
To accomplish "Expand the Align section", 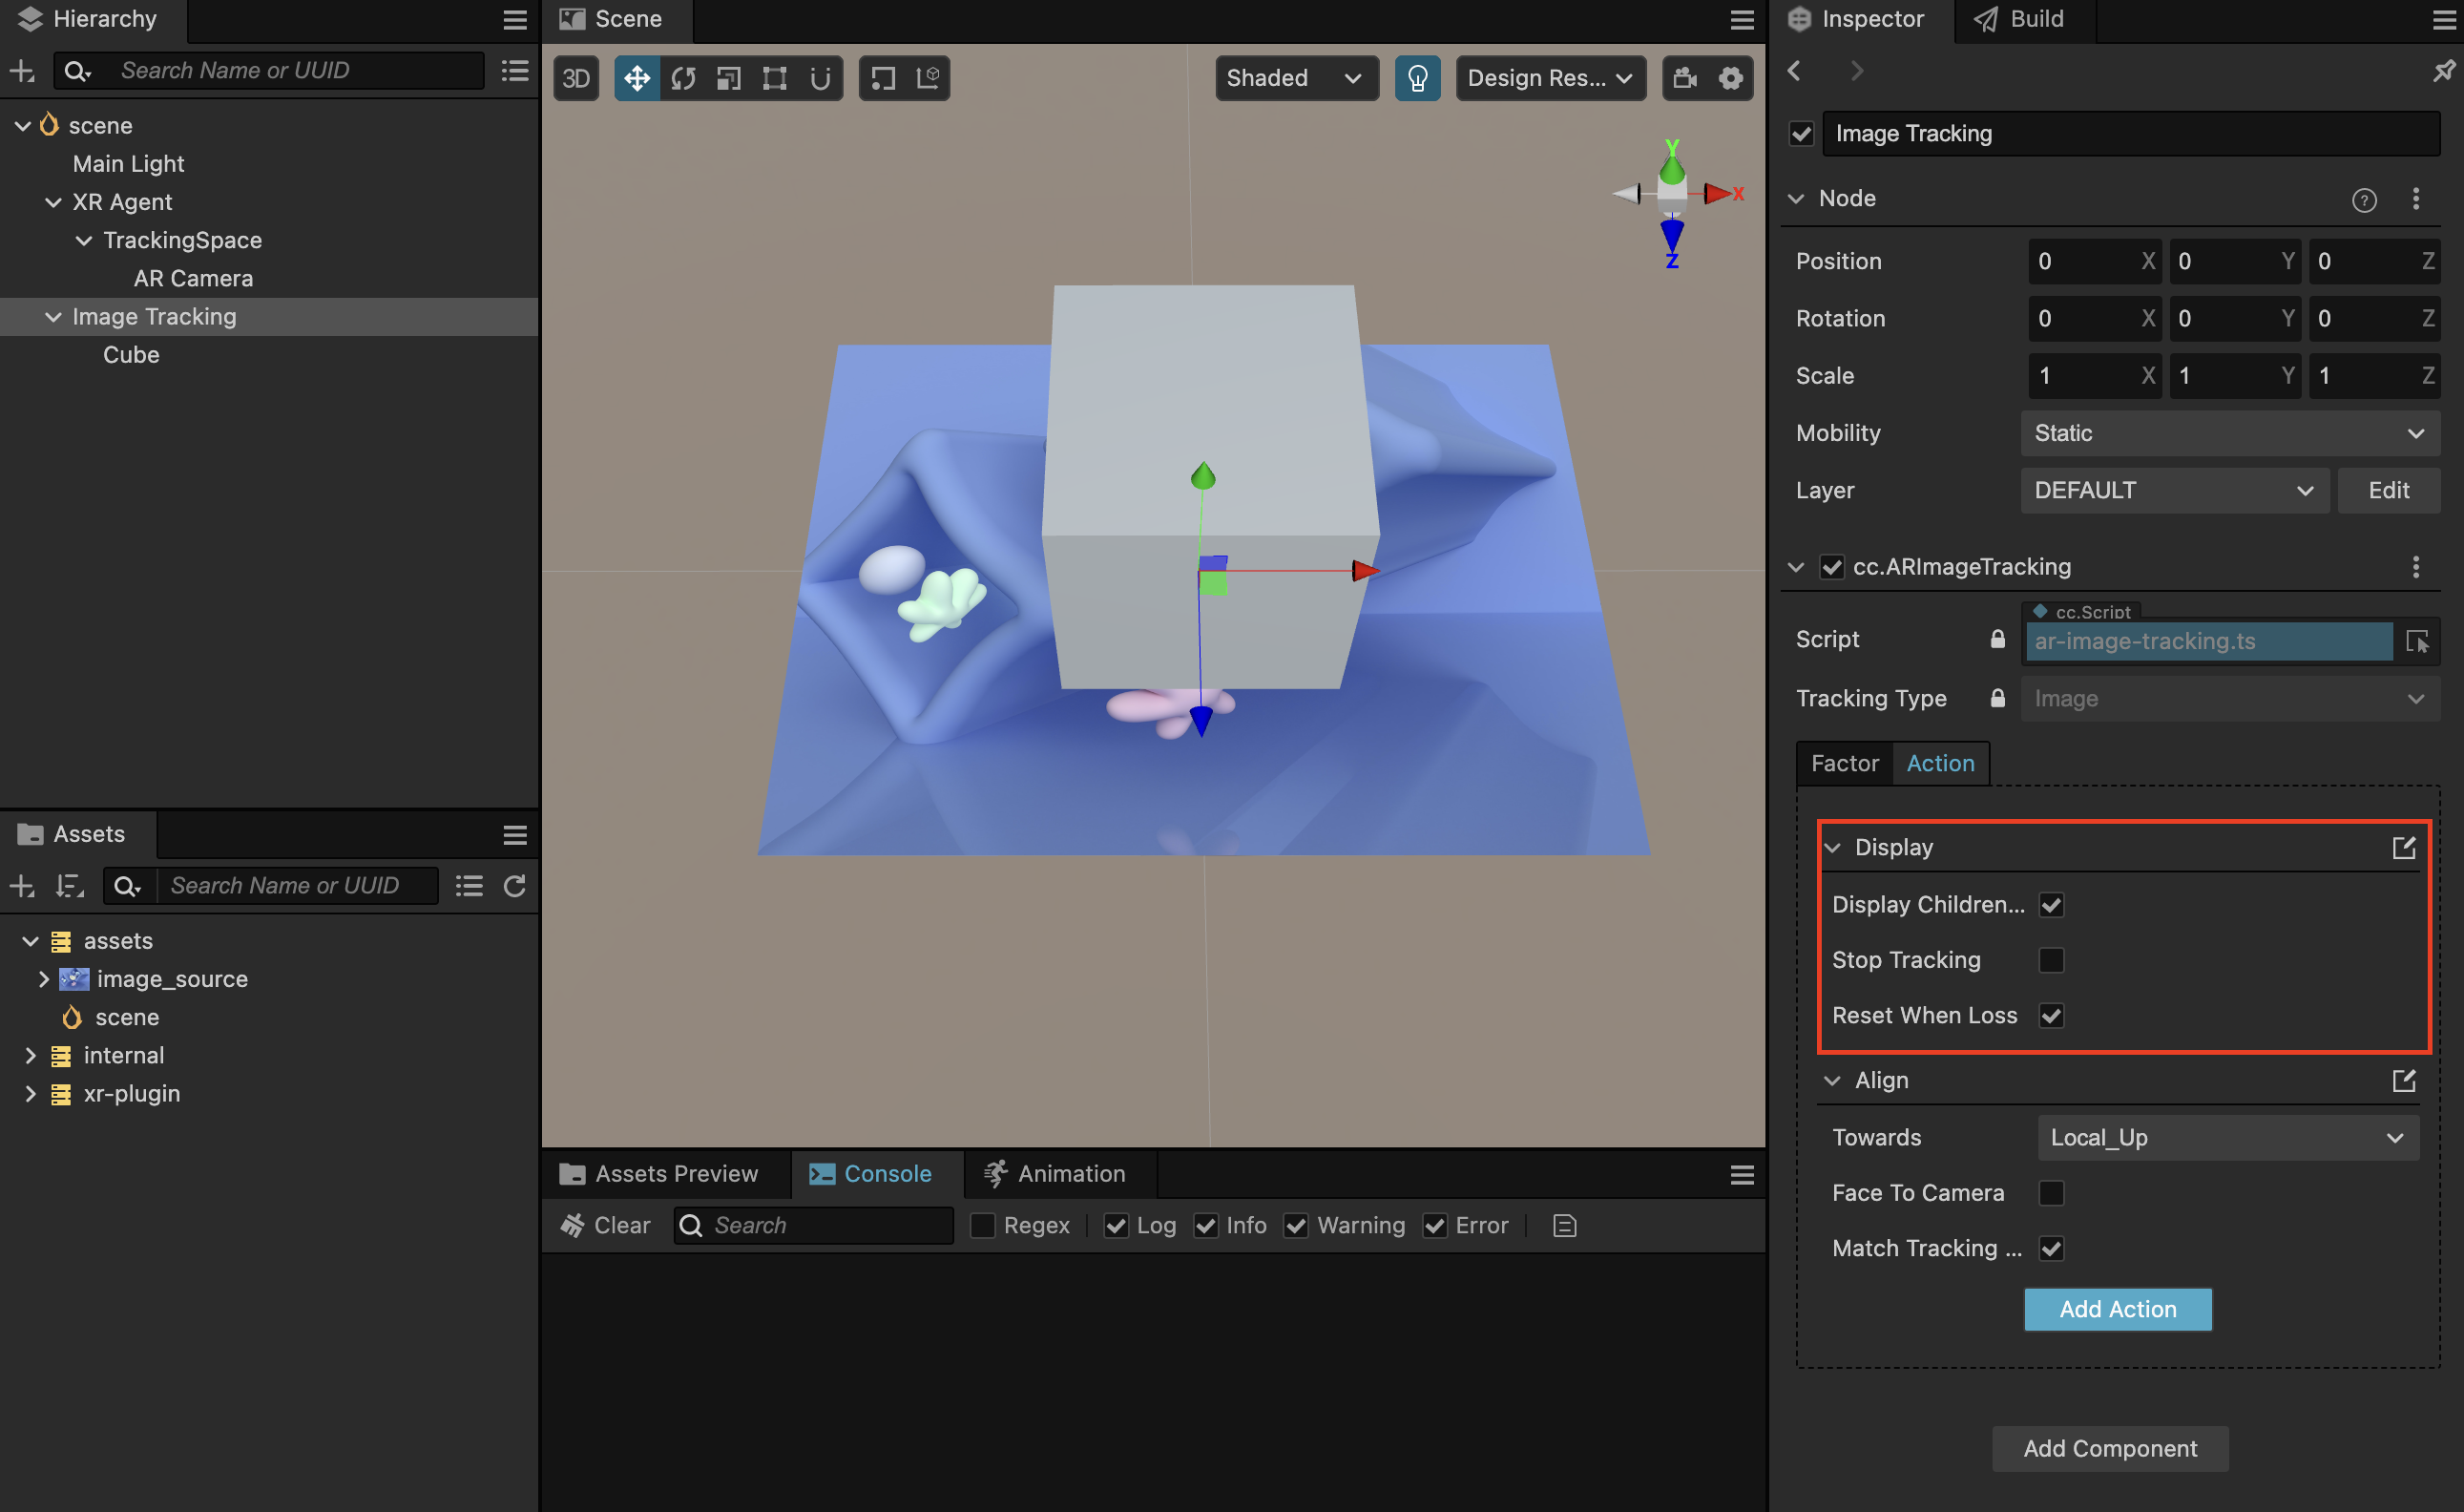I will pos(1836,1079).
